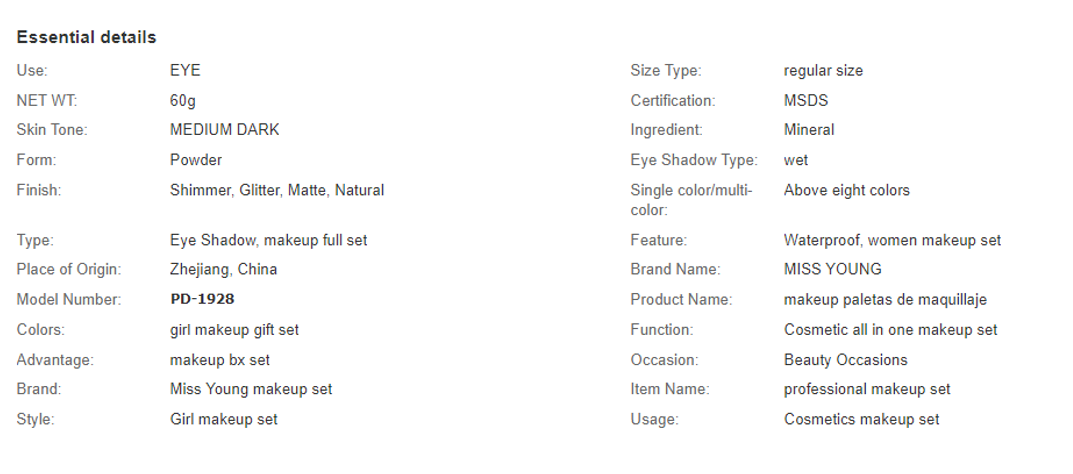Viewport: 1073px width, 474px height.
Task: Click the girl makeup gift set value
Action: tap(235, 330)
